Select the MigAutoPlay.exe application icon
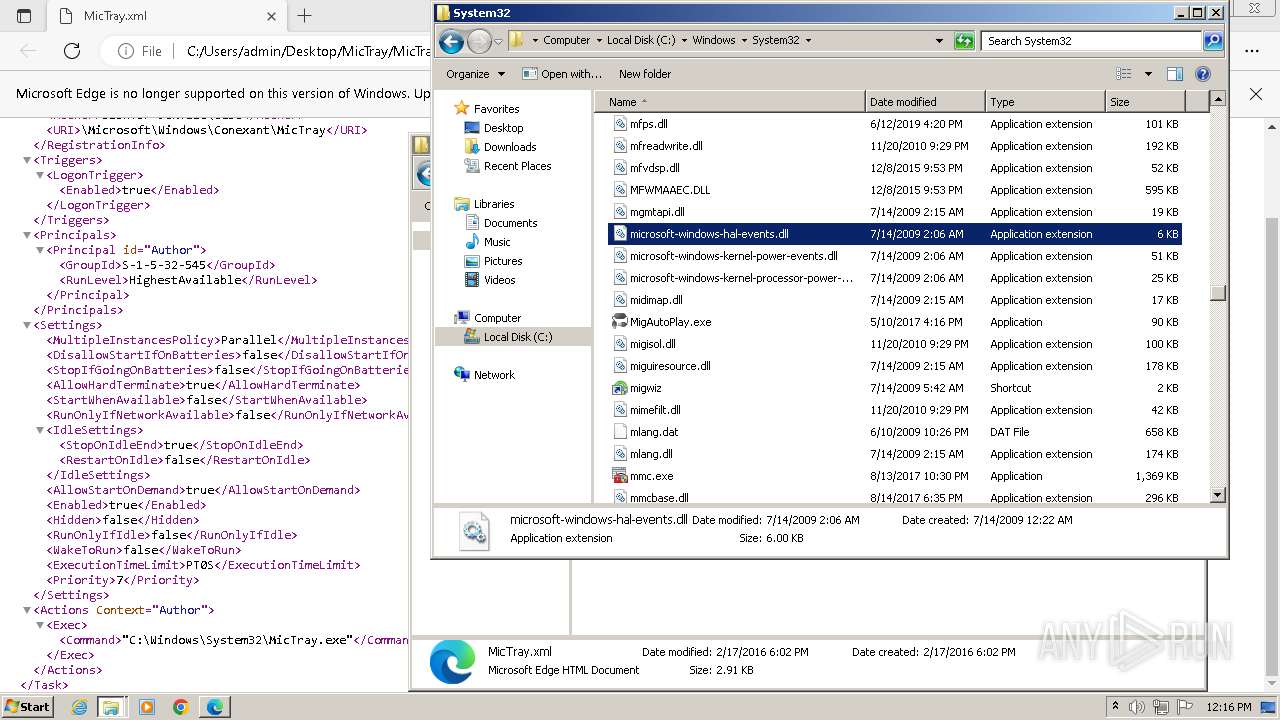Screen dimensions: 1280x720 621,322
